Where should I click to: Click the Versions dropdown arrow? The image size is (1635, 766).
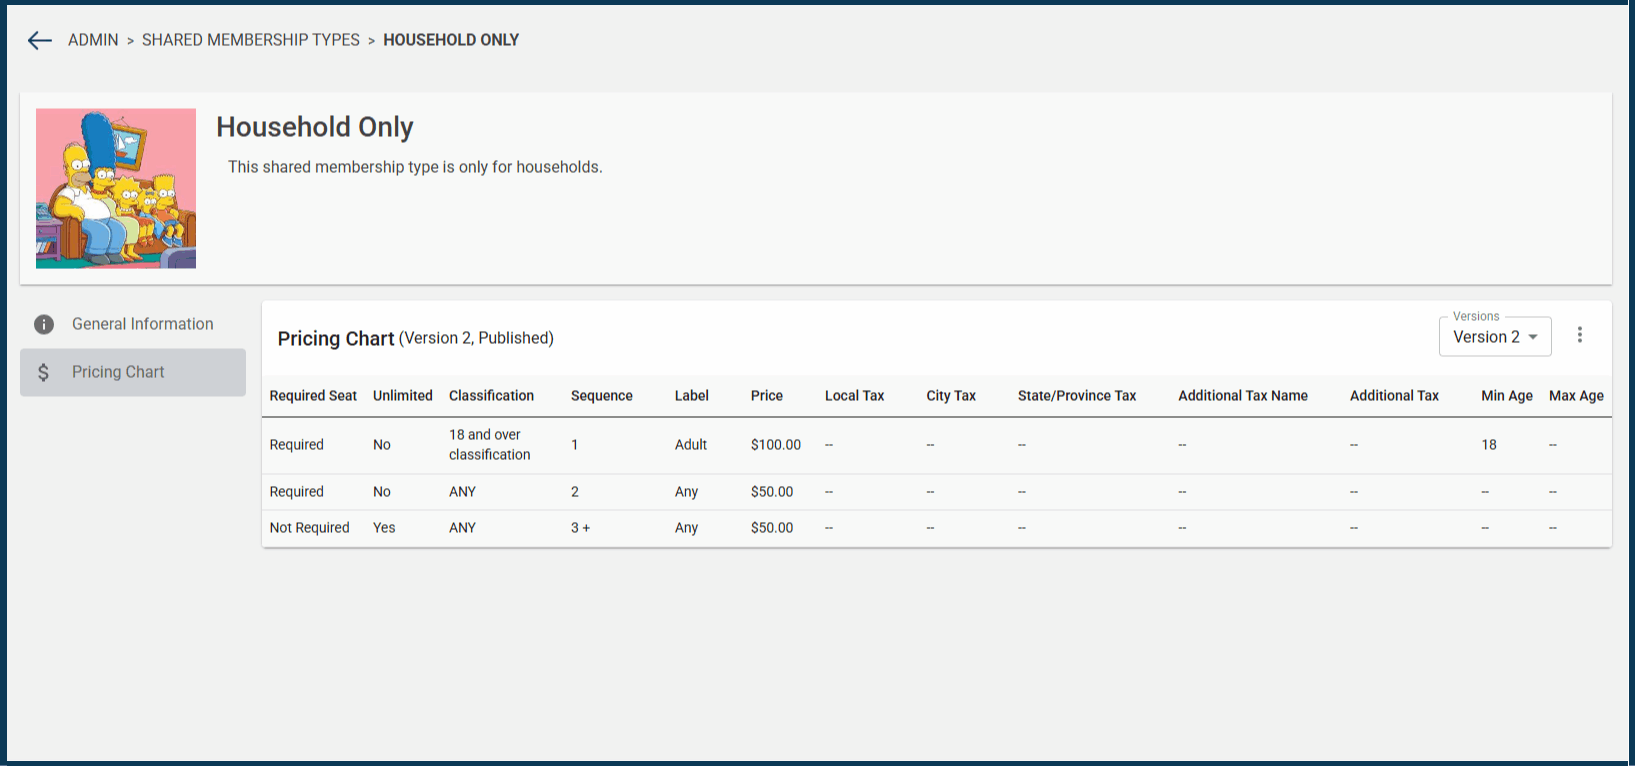pyautogui.click(x=1533, y=337)
